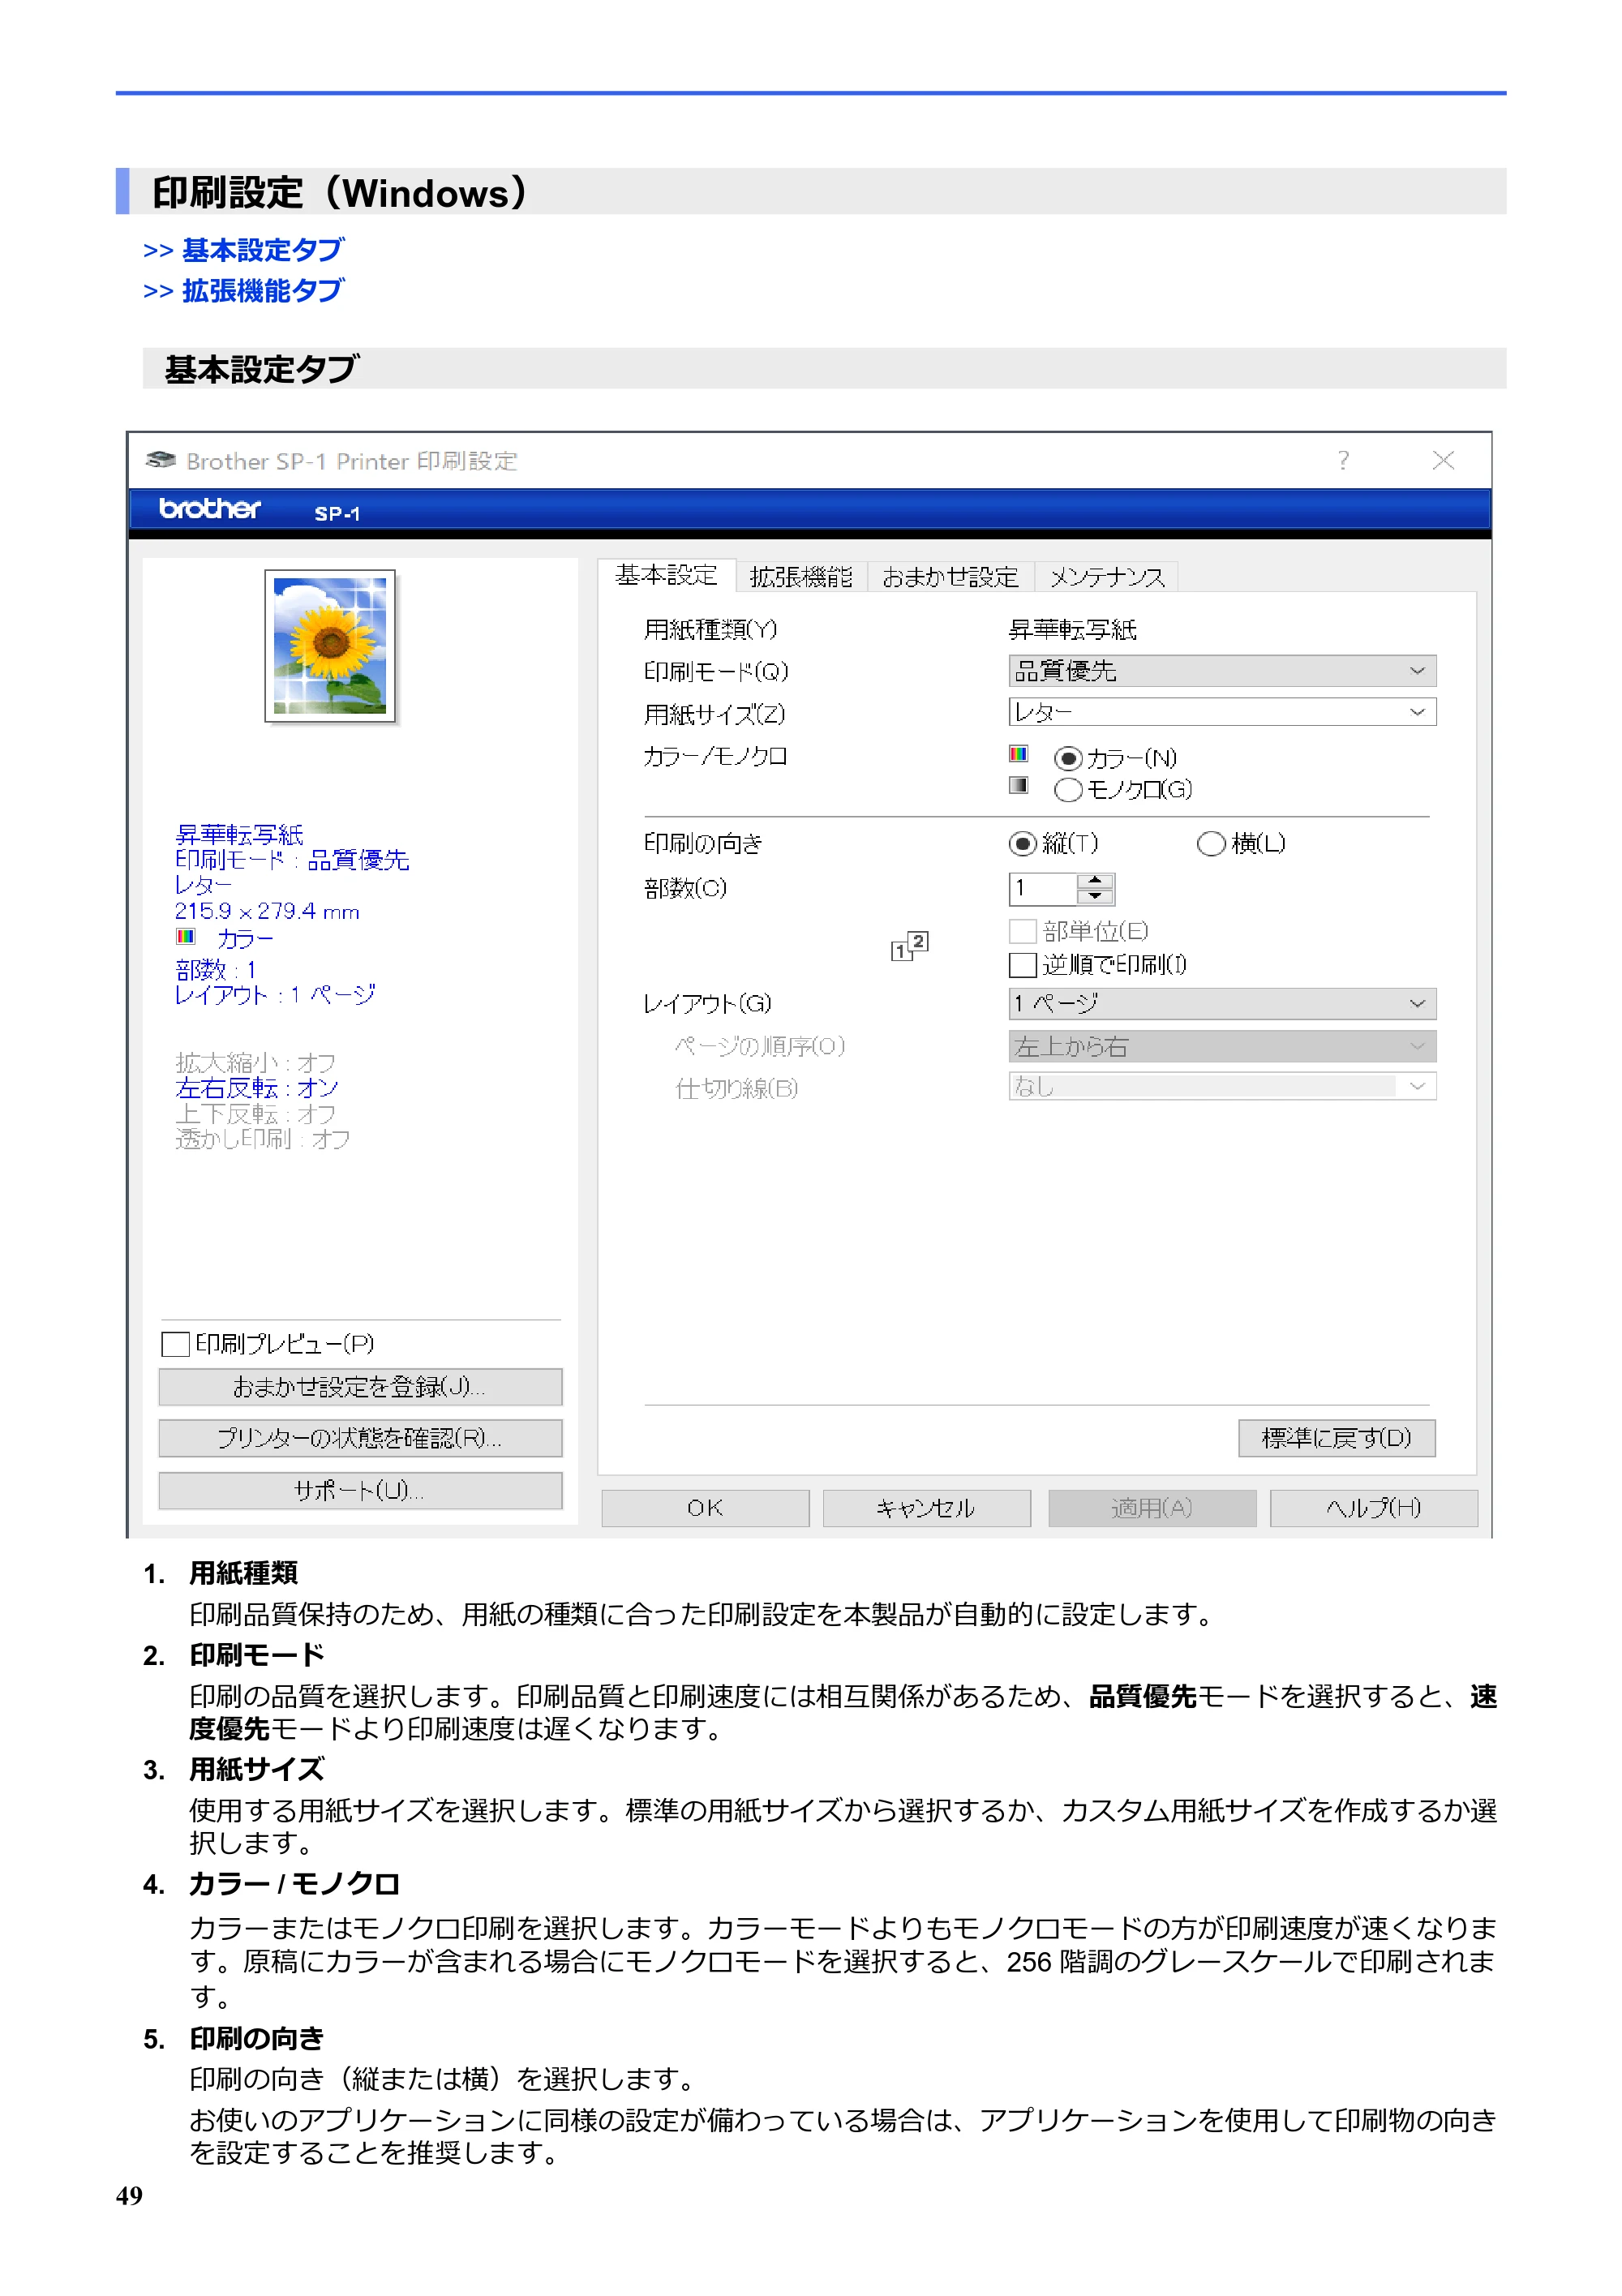Click the 215.9 x 279.4 mm size text

(x=267, y=911)
